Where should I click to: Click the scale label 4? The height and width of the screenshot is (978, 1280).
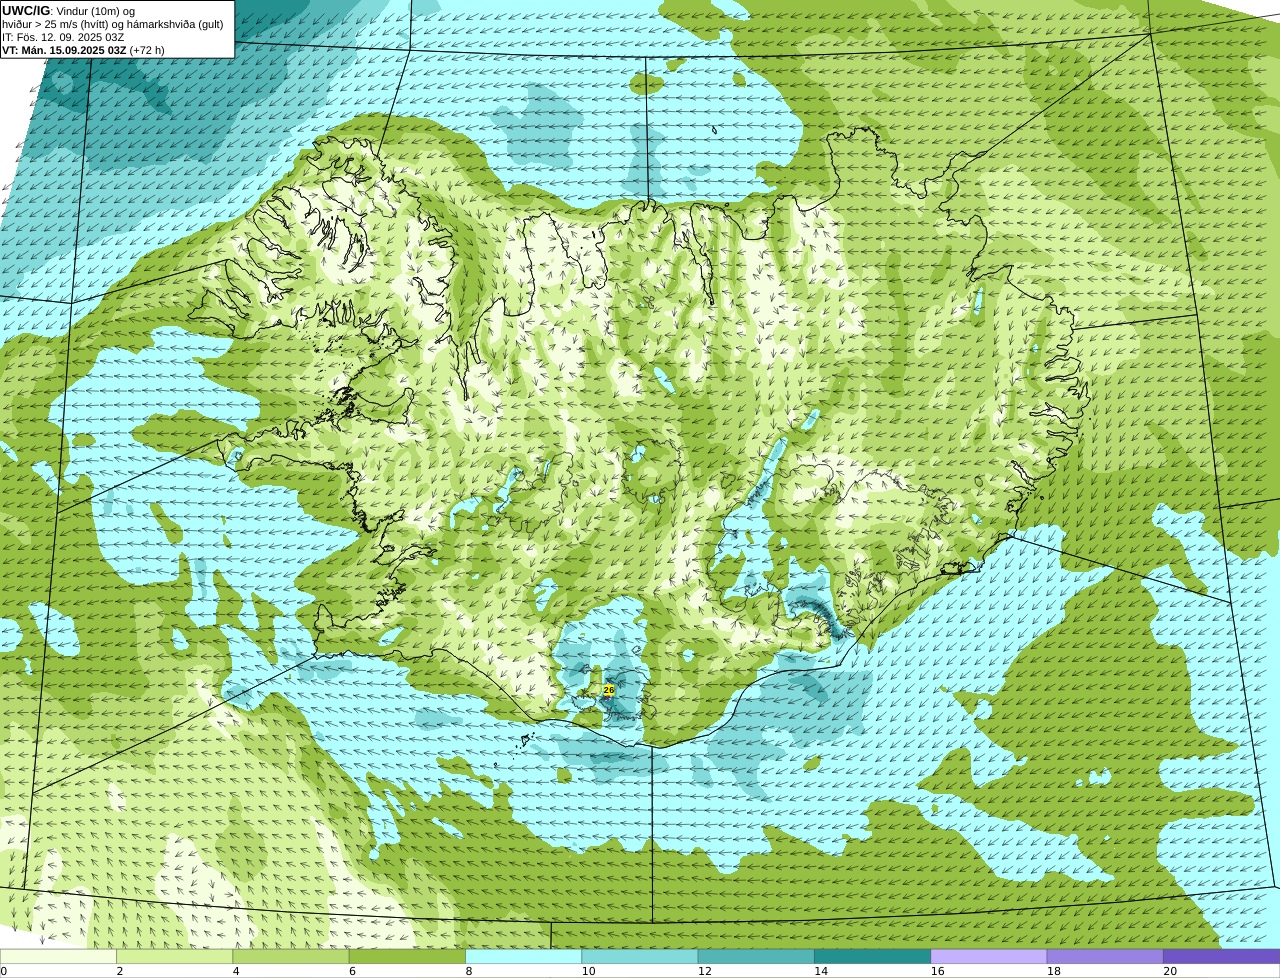[236, 971]
